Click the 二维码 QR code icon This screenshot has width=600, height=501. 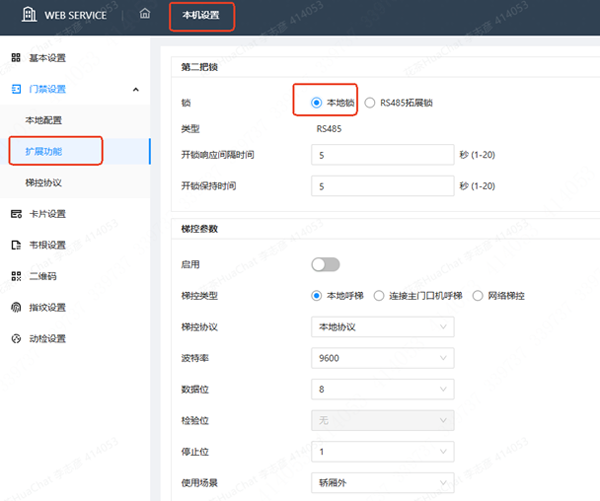(16, 275)
